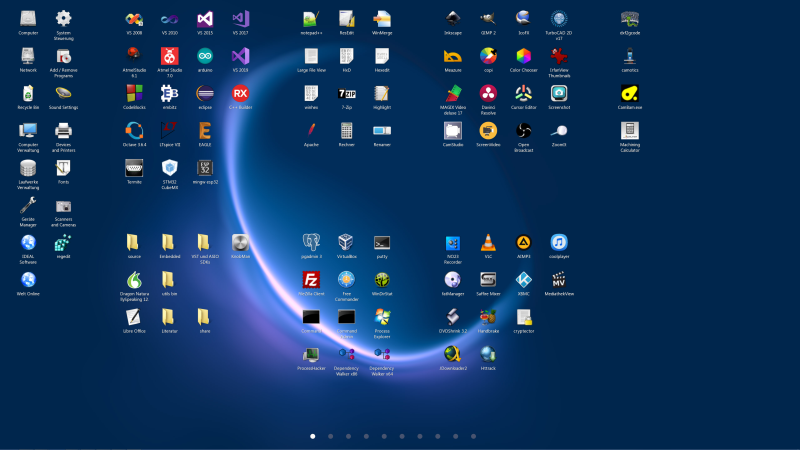Open FileZilla Client

pyautogui.click(x=311, y=280)
